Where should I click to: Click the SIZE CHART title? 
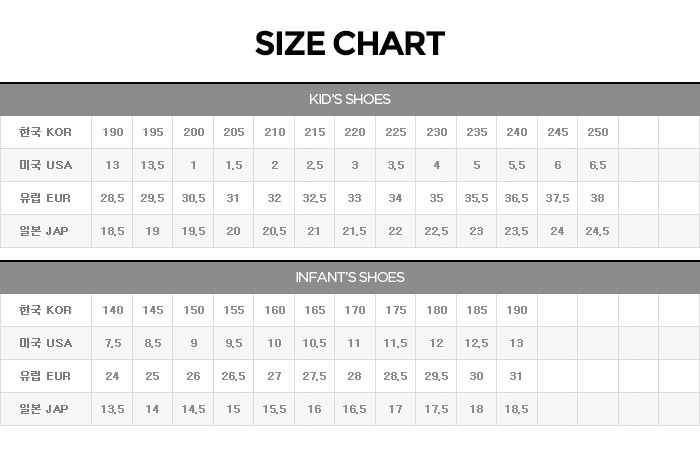click(x=349, y=44)
